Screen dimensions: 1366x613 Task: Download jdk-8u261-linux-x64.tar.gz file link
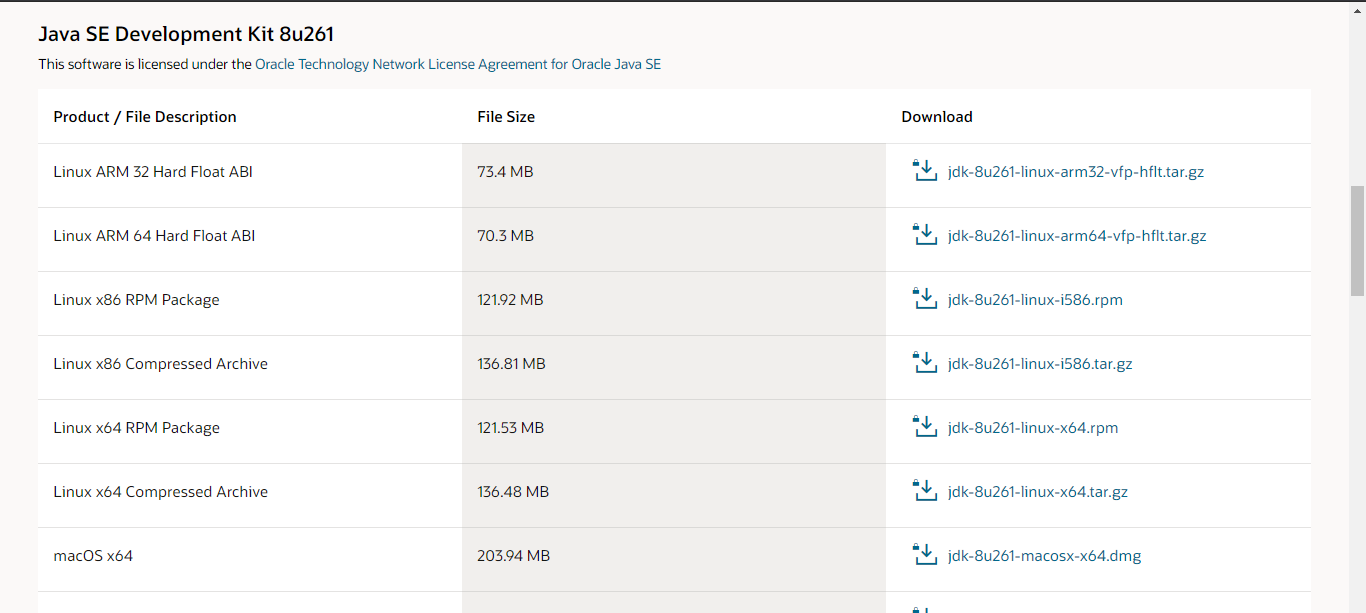(1038, 492)
